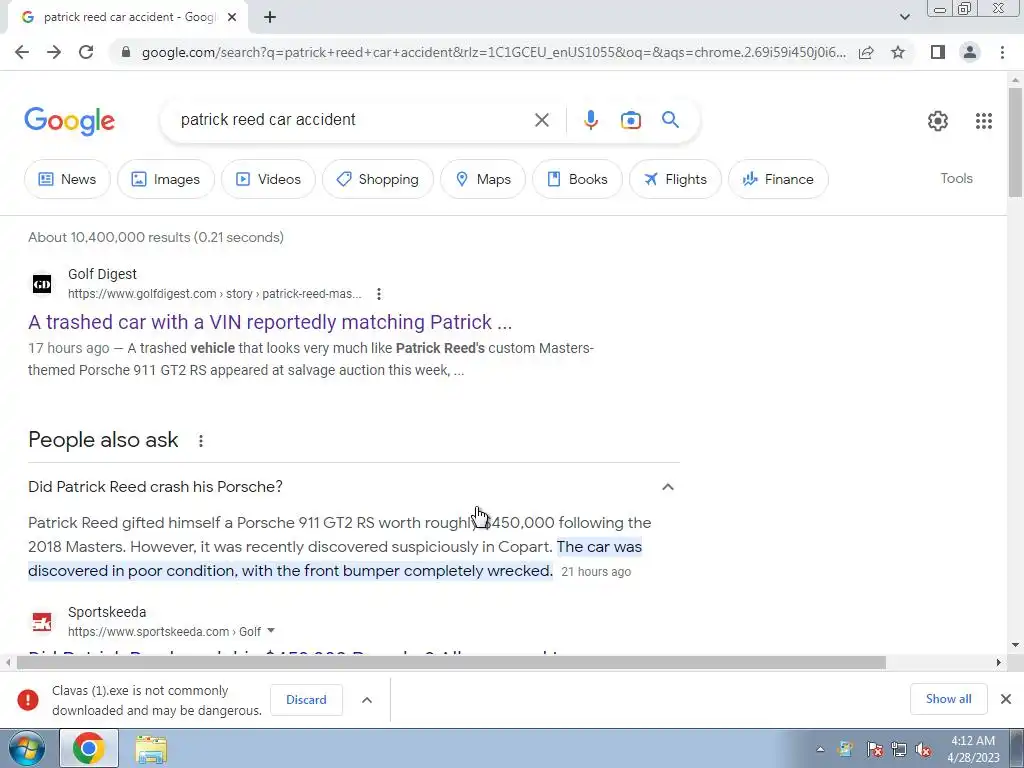Go forward with the browser forward arrow

(54, 52)
